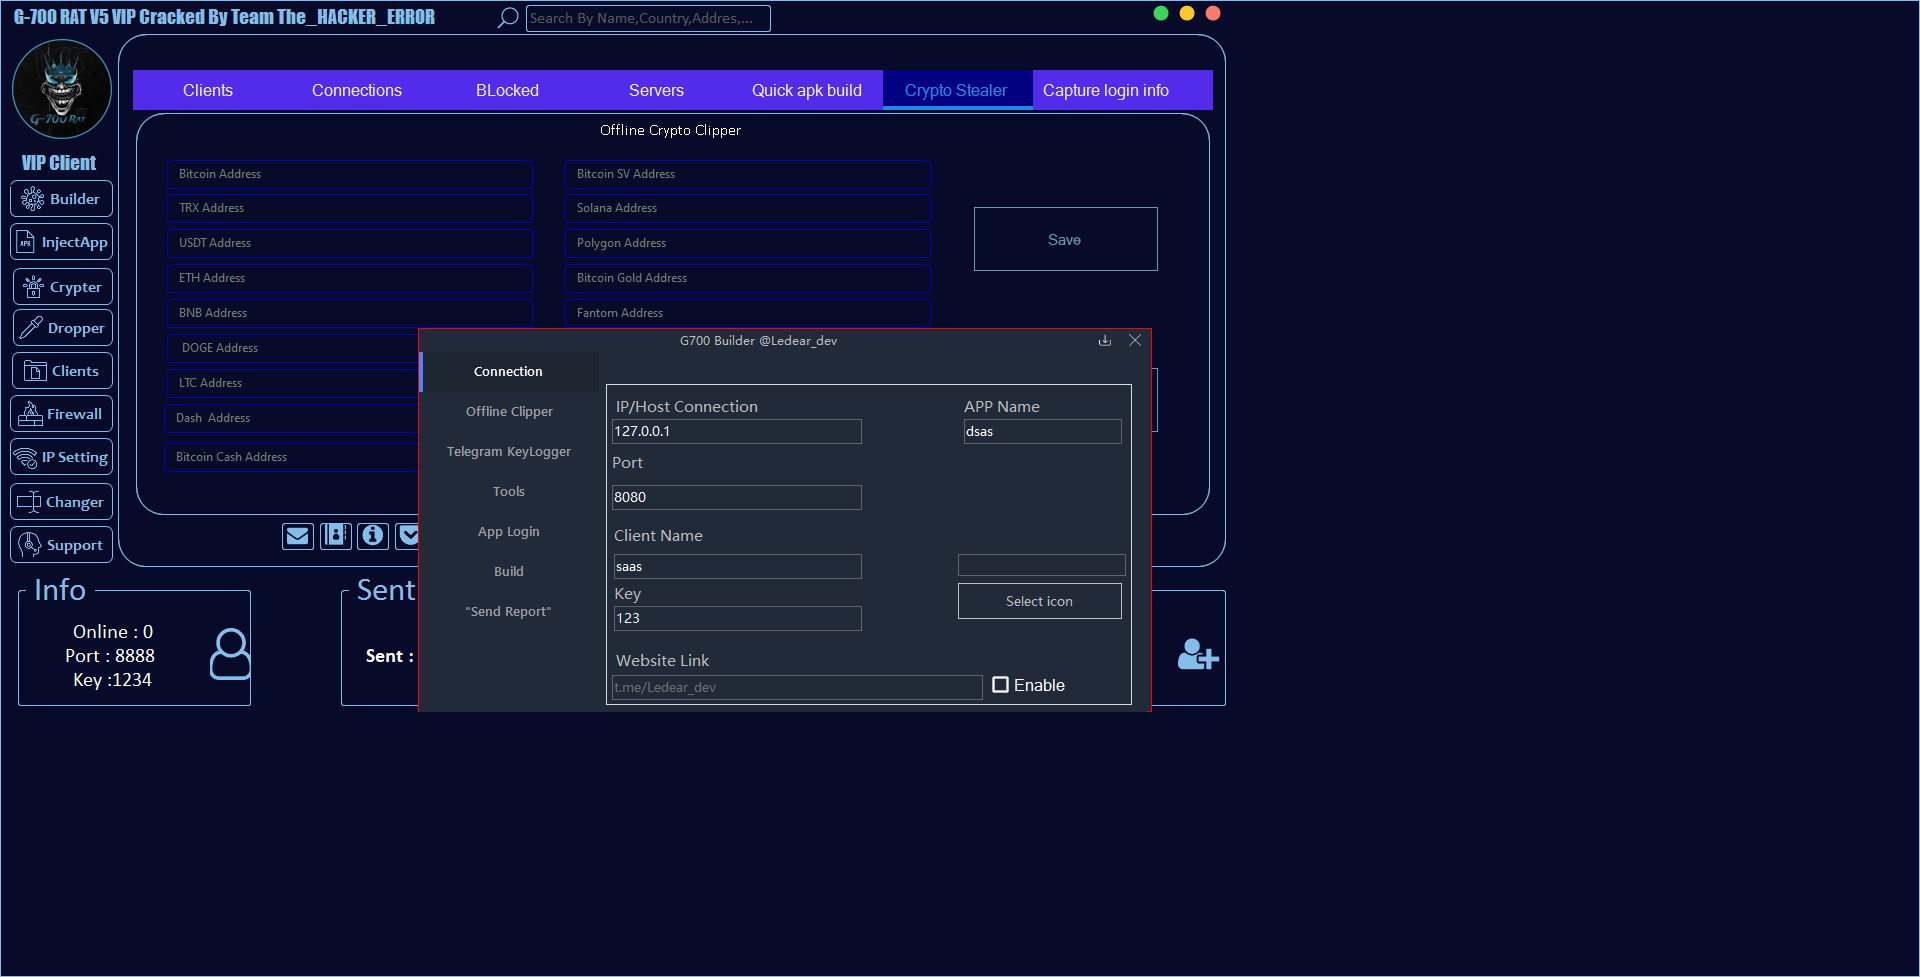This screenshot has height=977, width=1920.
Task: Open the Dropper sidebar tool
Action: coord(63,328)
